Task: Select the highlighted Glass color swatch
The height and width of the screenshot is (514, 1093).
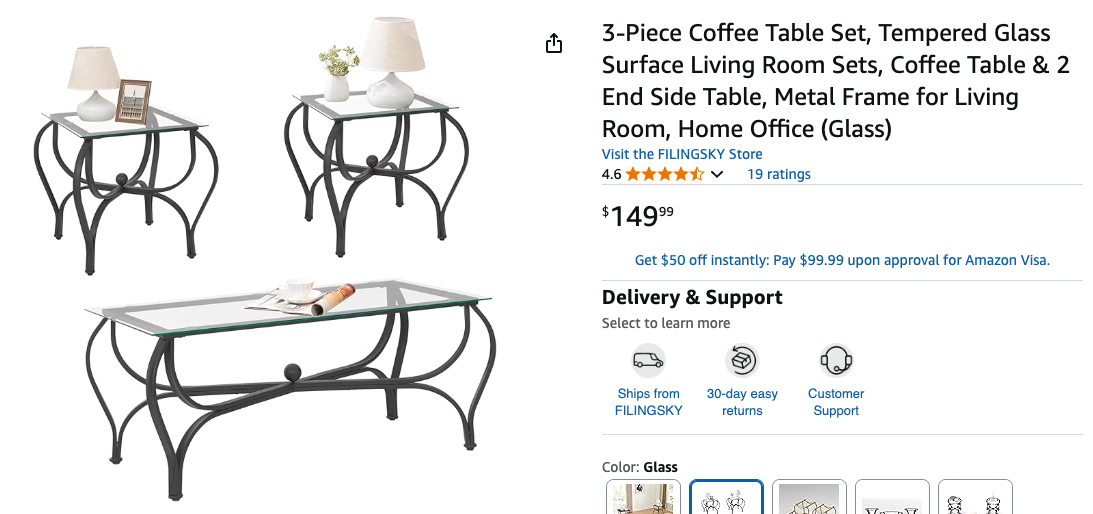Action: click(727, 498)
